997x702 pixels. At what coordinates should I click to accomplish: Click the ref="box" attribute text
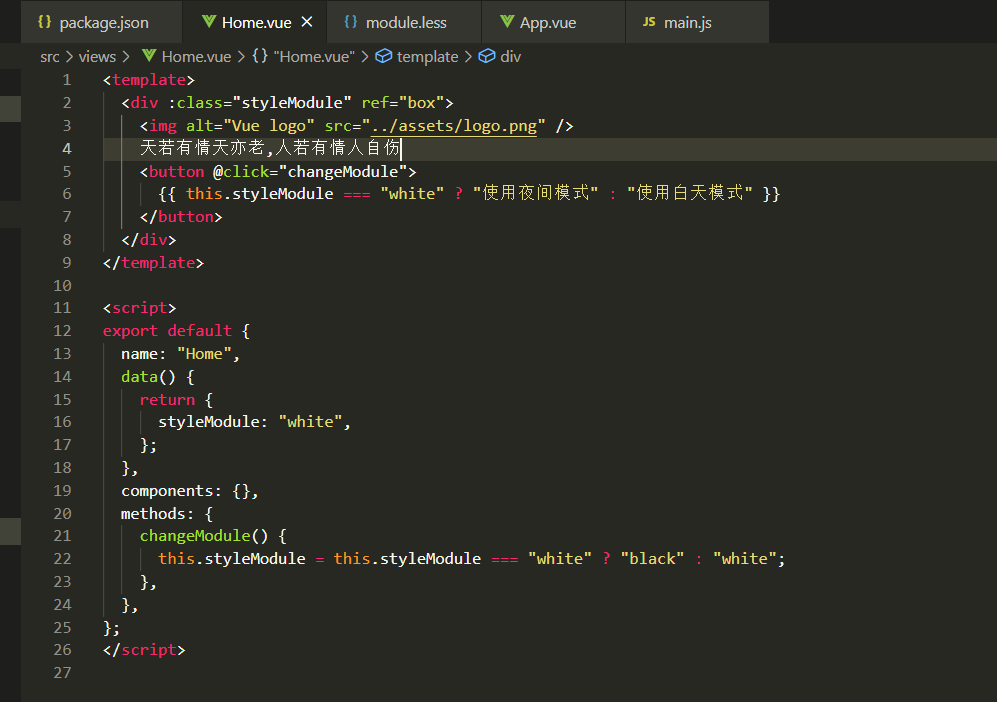pos(402,103)
